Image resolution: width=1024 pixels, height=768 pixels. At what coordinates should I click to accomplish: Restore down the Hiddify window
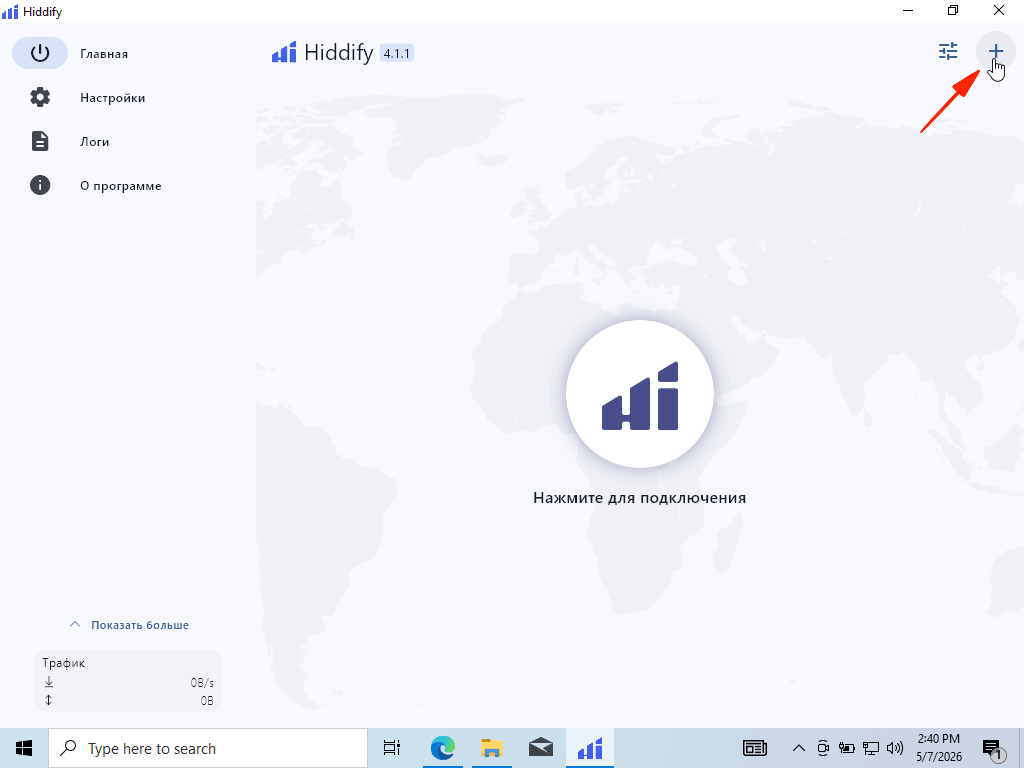953,10
